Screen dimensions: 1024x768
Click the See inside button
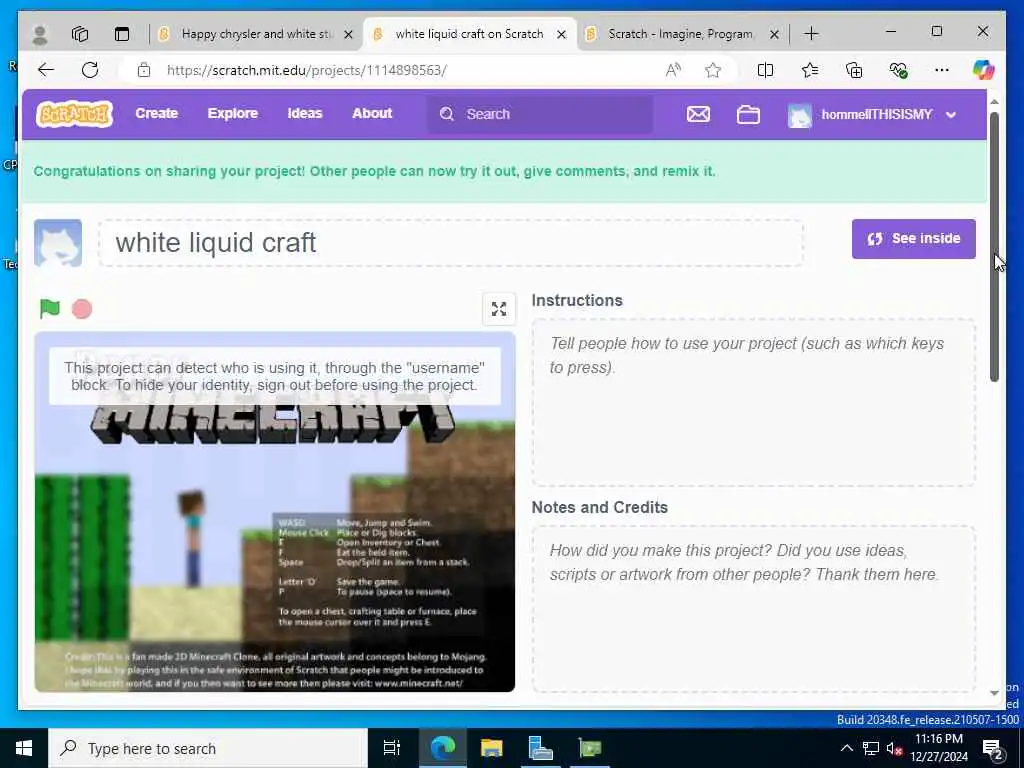click(914, 239)
